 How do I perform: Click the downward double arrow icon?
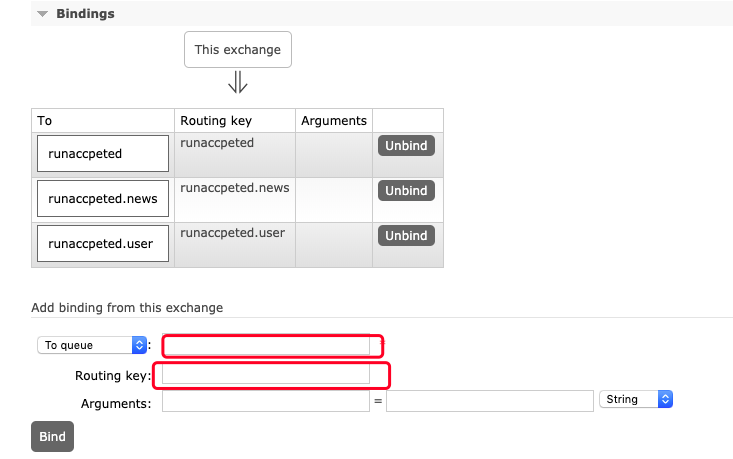pos(238,82)
